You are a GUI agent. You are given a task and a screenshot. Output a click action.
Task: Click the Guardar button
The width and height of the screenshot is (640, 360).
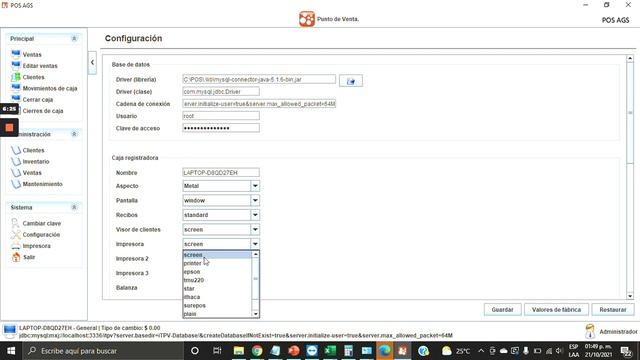tap(502, 310)
